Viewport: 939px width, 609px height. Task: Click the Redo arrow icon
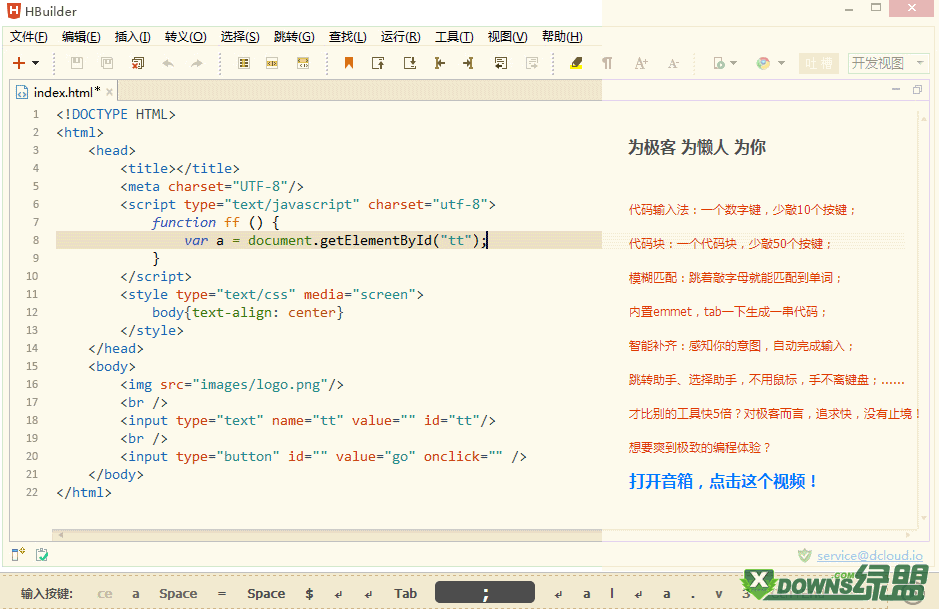(196, 63)
